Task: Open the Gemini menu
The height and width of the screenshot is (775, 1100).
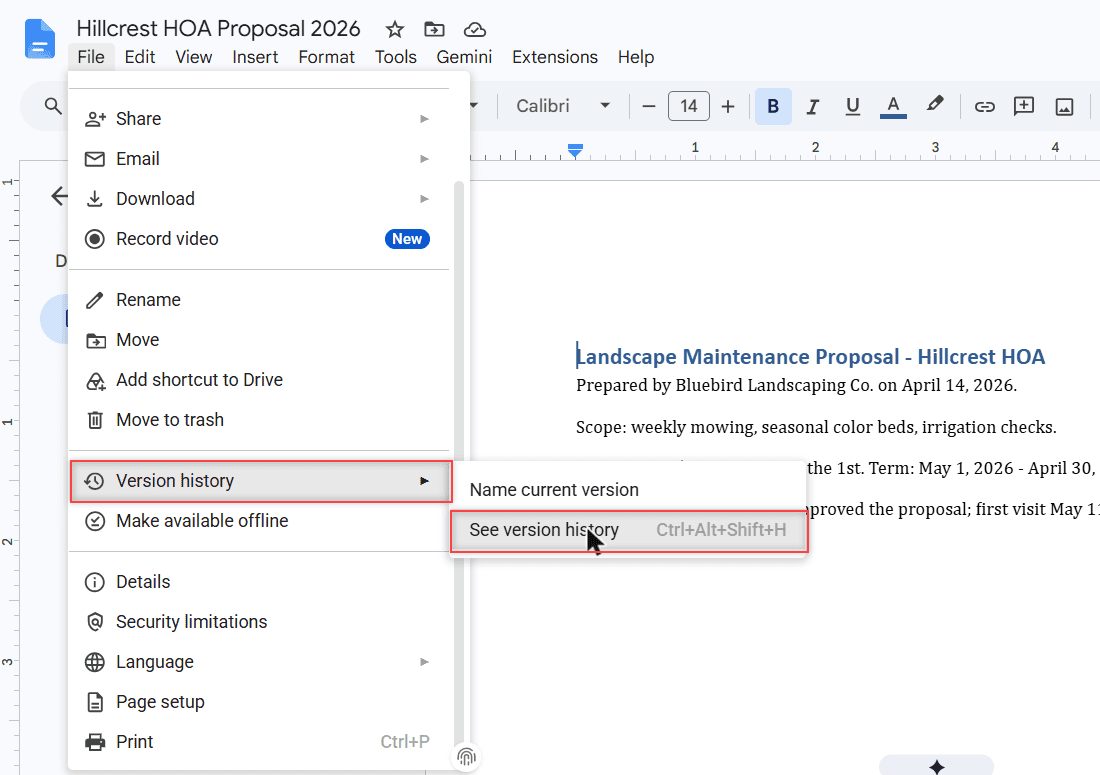Action: tap(464, 57)
